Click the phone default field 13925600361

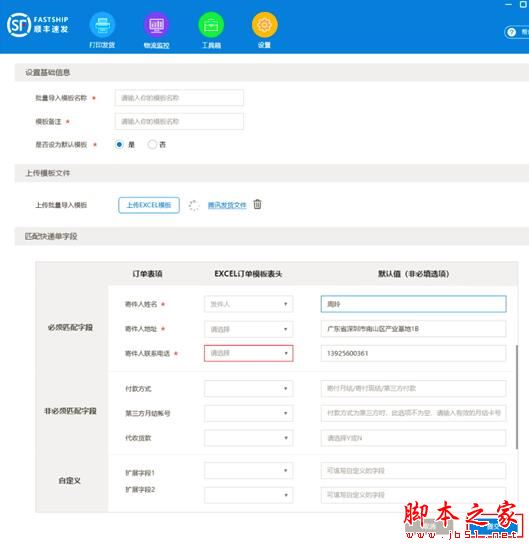tap(413, 353)
